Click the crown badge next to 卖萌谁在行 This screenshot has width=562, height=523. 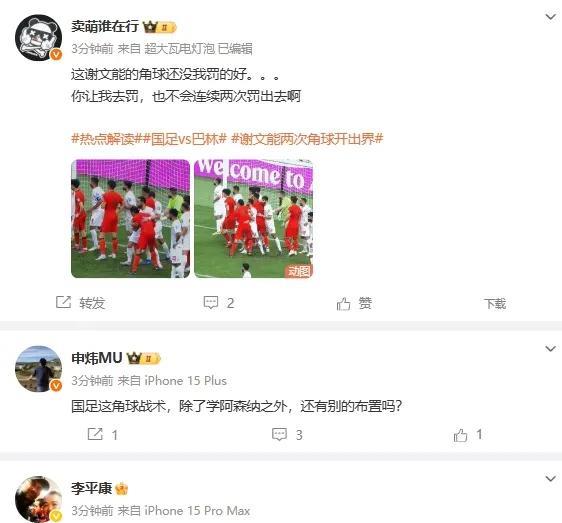(x=159, y=27)
